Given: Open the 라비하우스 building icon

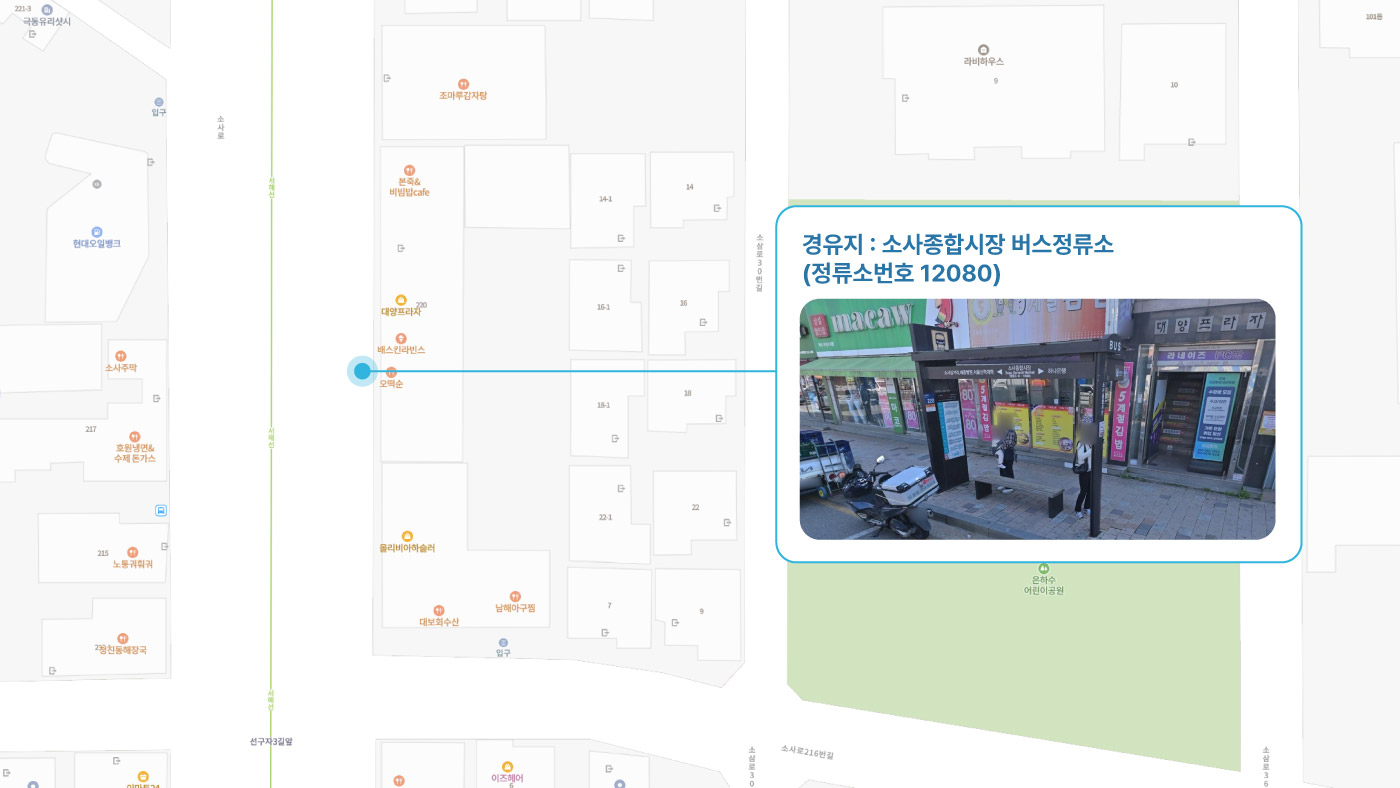Looking at the screenshot, I should click(x=983, y=49).
